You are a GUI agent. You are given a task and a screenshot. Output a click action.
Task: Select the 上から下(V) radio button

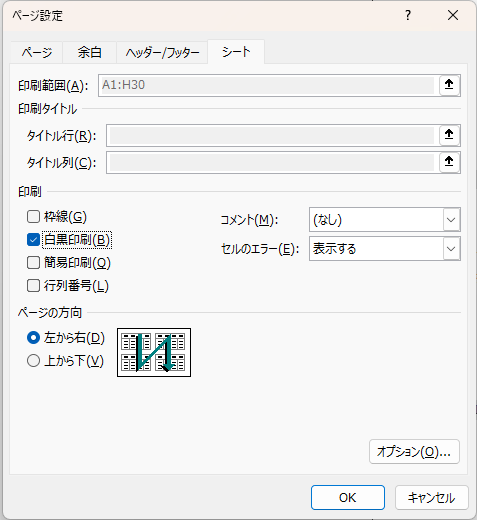(33, 361)
